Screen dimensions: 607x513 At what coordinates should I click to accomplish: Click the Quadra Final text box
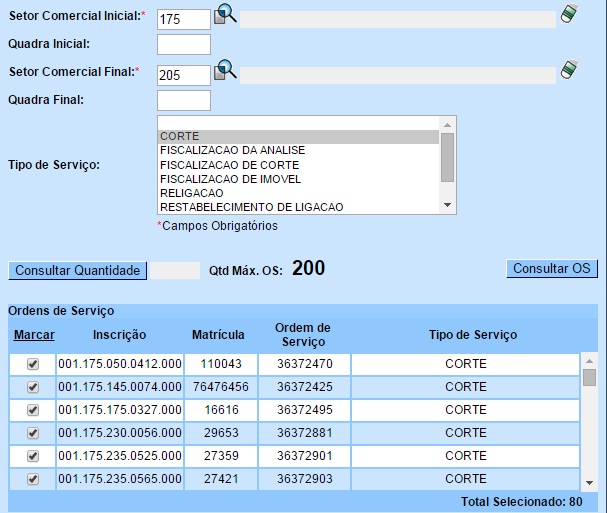click(x=184, y=101)
